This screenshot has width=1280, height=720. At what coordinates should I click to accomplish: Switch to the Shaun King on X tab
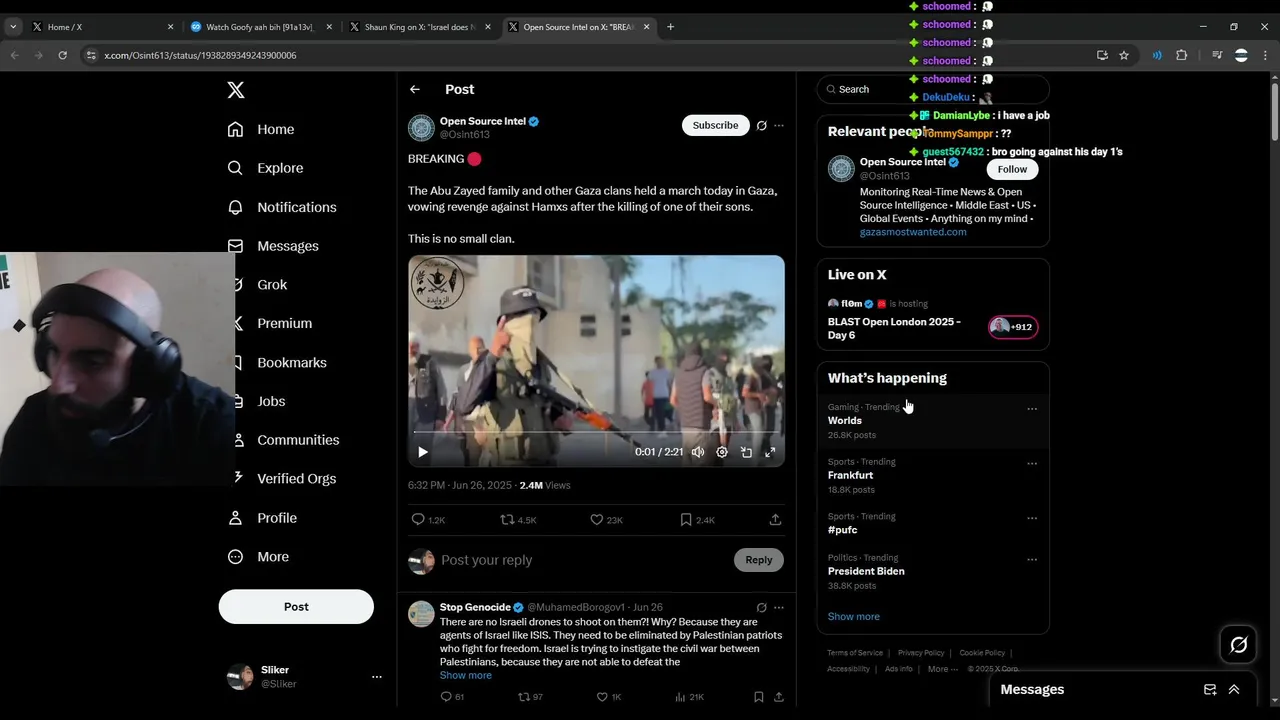point(419,27)
